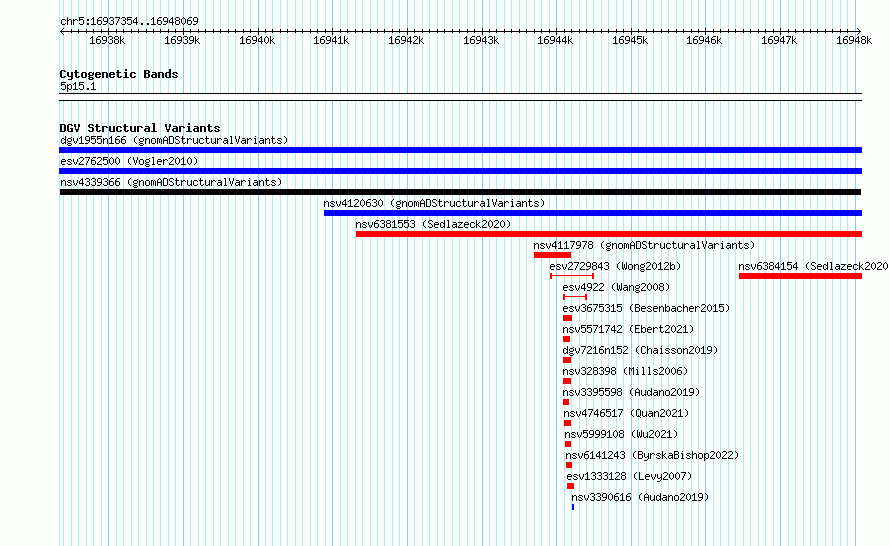
Task: Click the 16944k ruler label
Action: coord(555,40)
